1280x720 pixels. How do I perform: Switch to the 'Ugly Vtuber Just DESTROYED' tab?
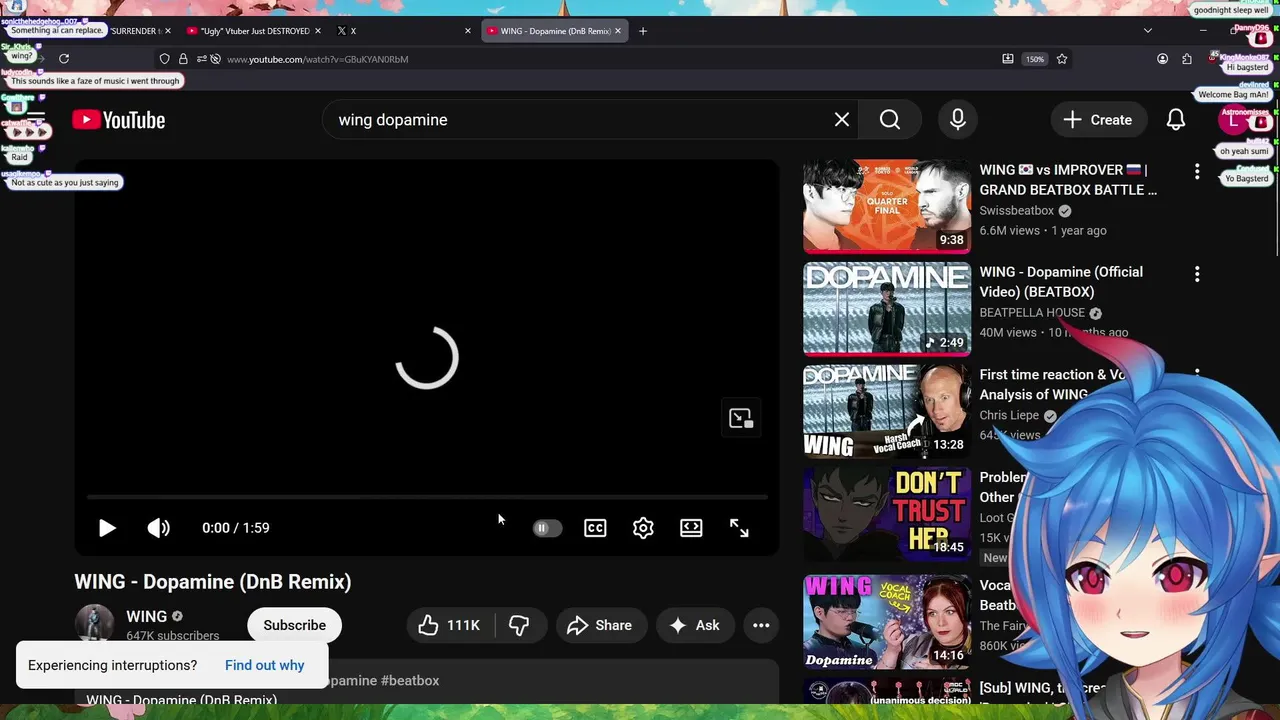pyautogui.click(x=255, y=31)
